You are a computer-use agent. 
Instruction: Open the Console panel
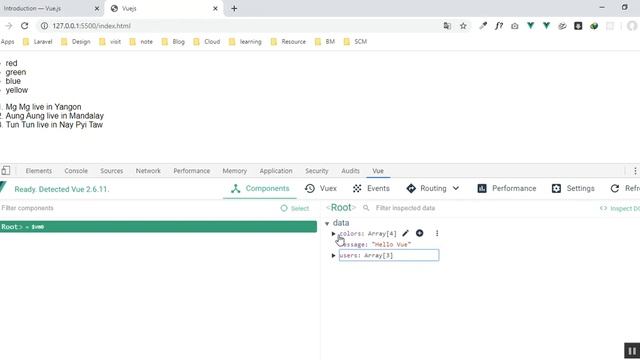[76, 171]
